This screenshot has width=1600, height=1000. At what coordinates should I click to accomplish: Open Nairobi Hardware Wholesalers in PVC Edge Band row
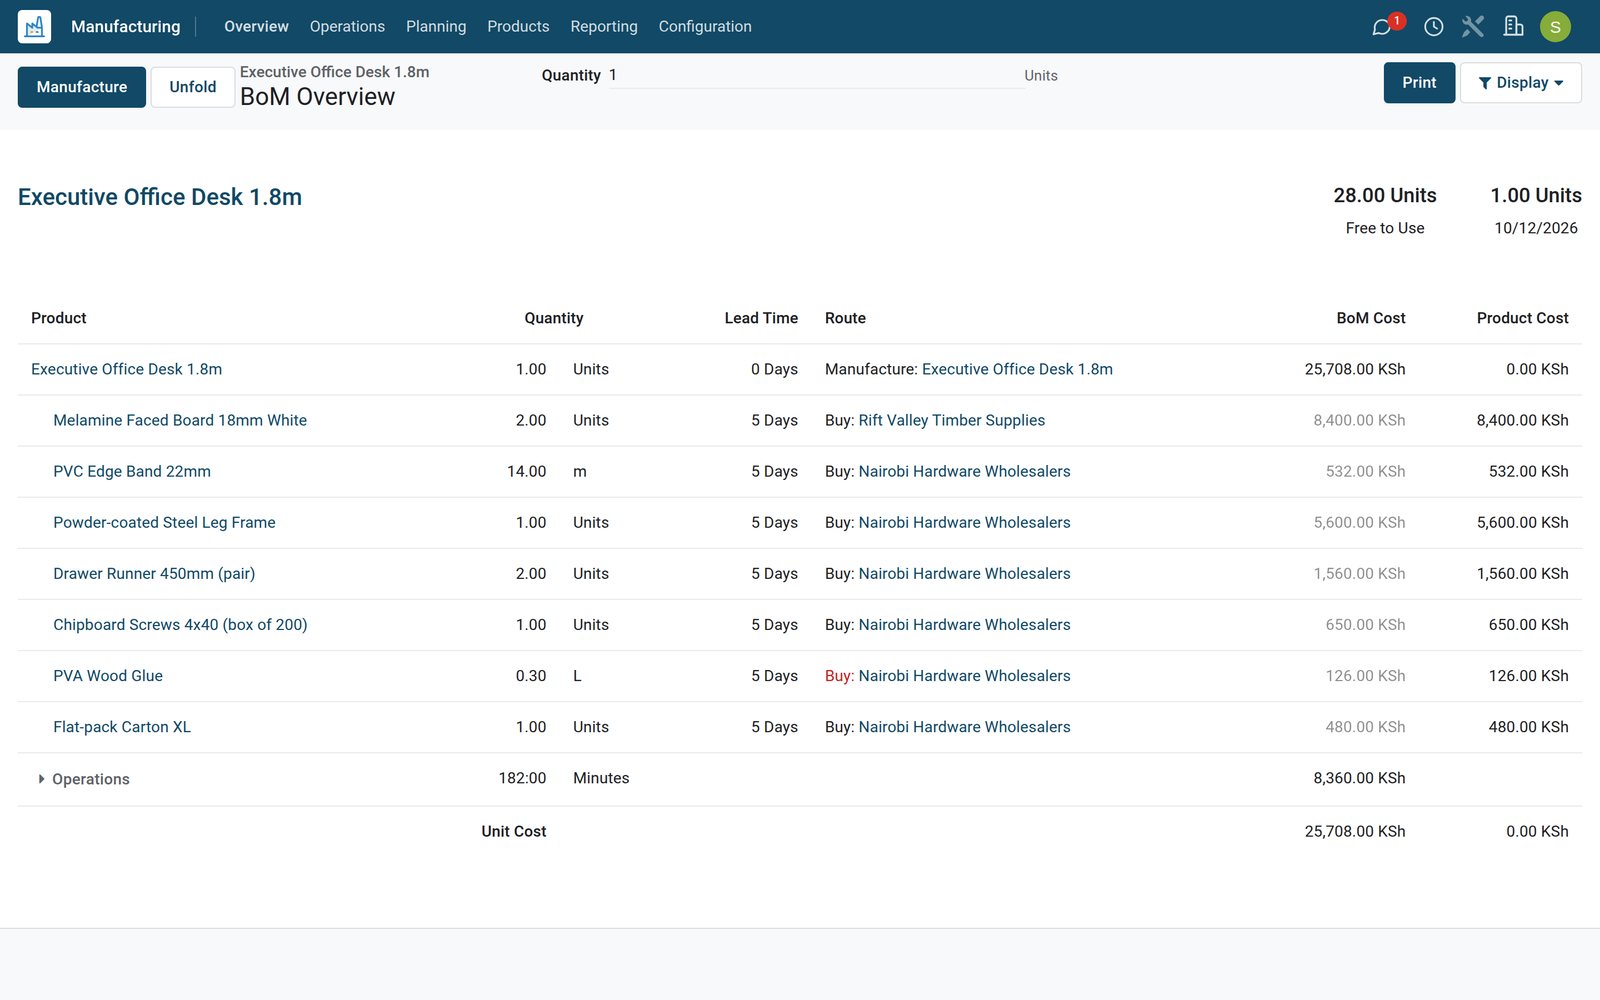(x=964, y=471)
